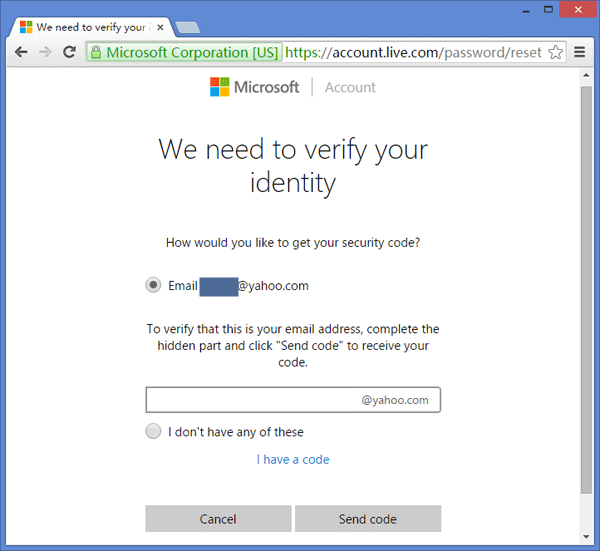This screenshot has width=600, height=551.
Task: Open the Chrome hamburger menu
Action: 580,52
